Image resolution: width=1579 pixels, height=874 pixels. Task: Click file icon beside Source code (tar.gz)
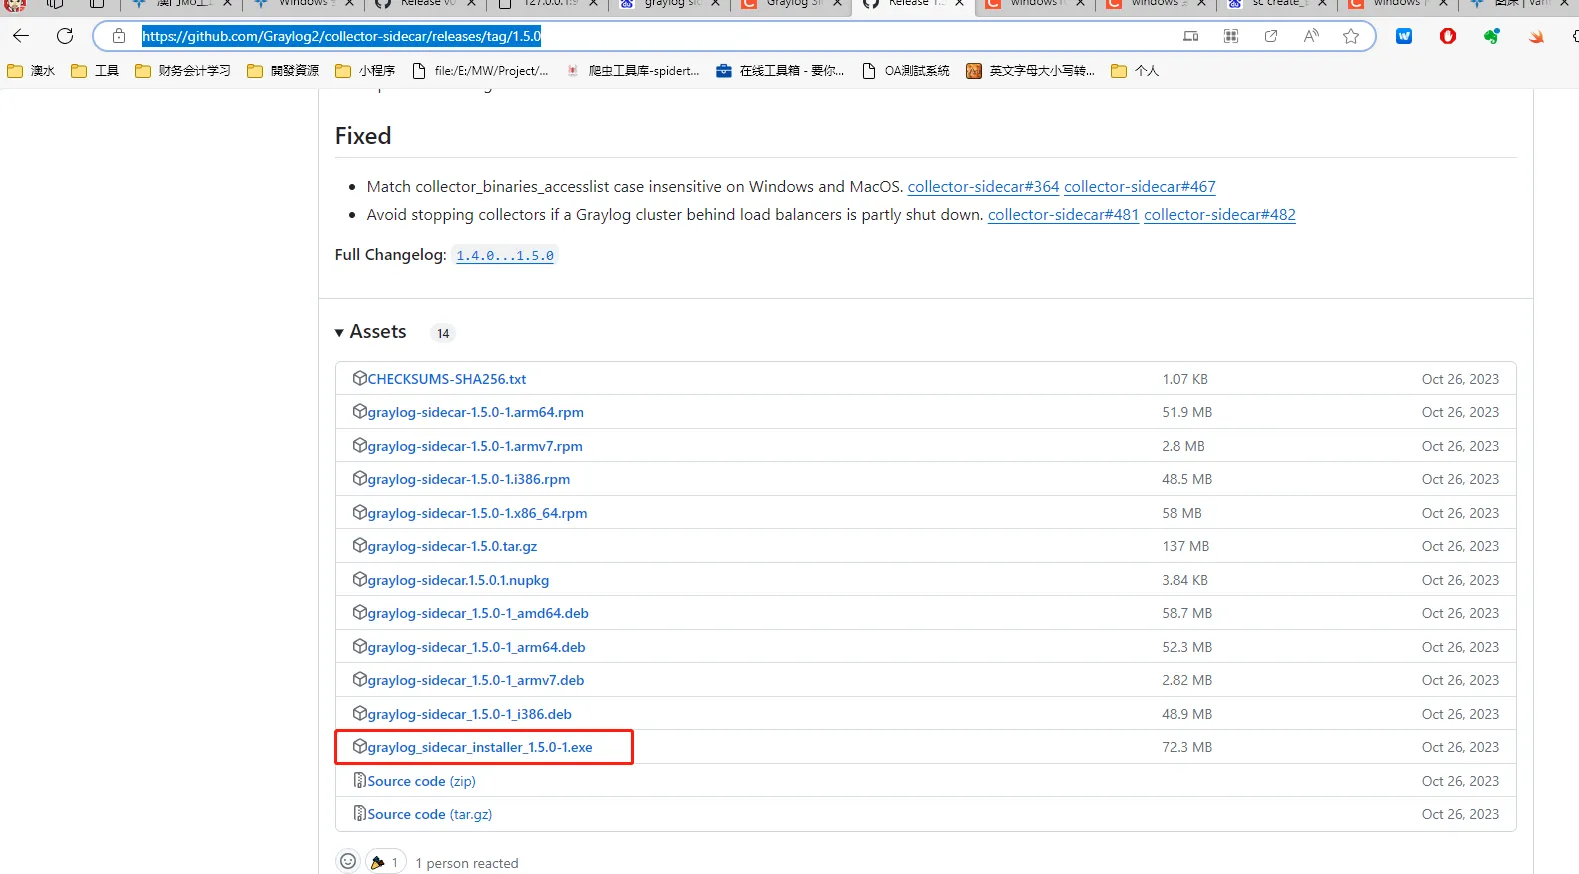360,813
